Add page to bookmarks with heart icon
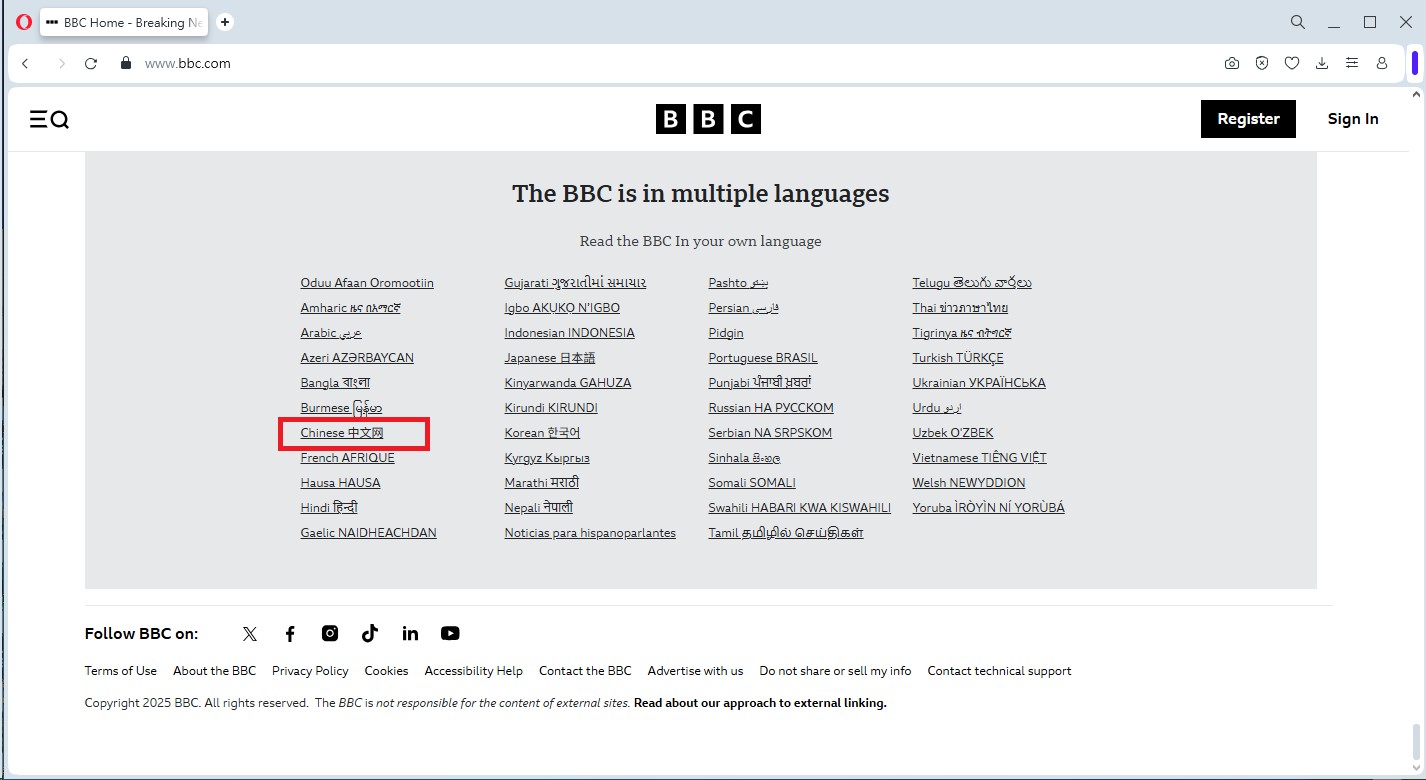This screenshot has width=1426, height=780. pyautogui.click(x=1292, y=63)
